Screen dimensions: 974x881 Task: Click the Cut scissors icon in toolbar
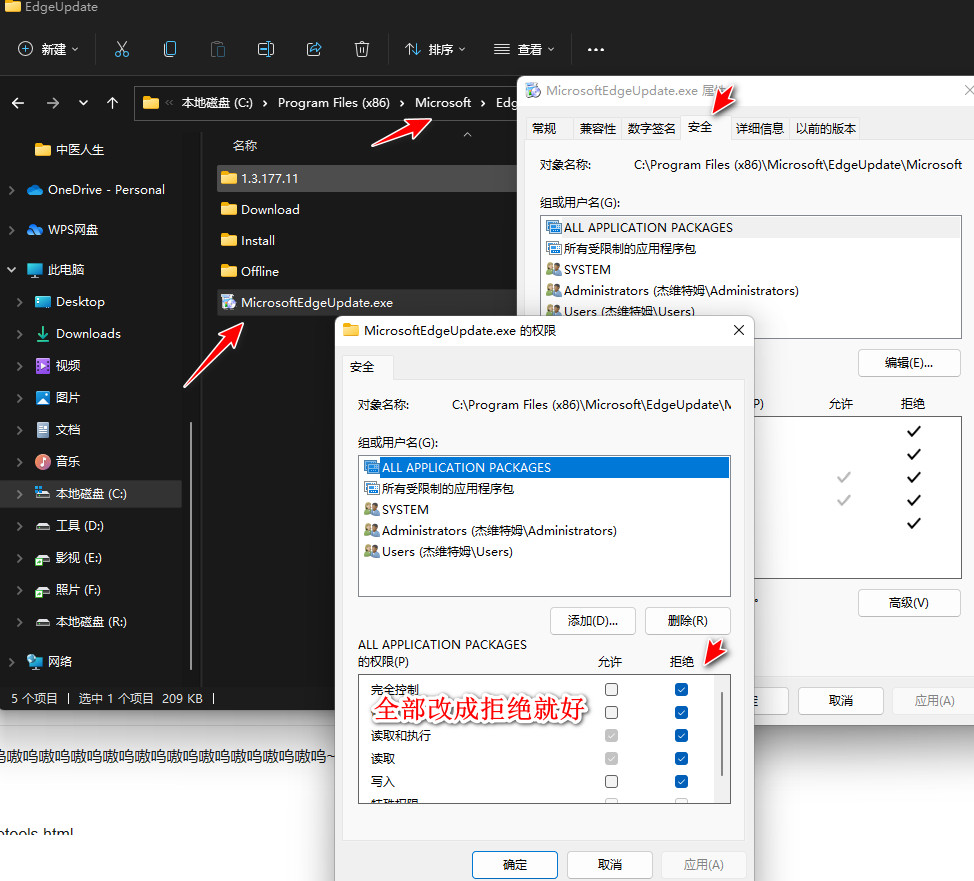click(x=122, y=49)
